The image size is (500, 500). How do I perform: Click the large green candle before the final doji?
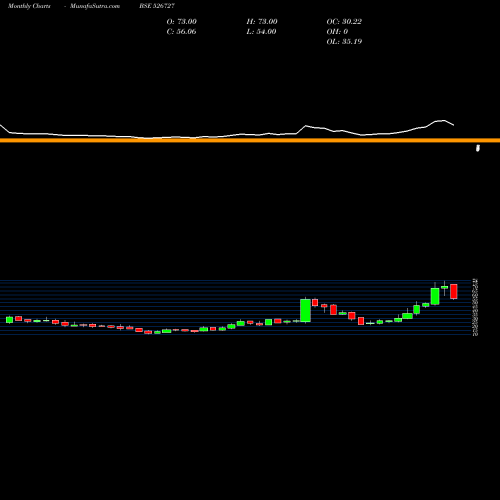coord(435,296)
